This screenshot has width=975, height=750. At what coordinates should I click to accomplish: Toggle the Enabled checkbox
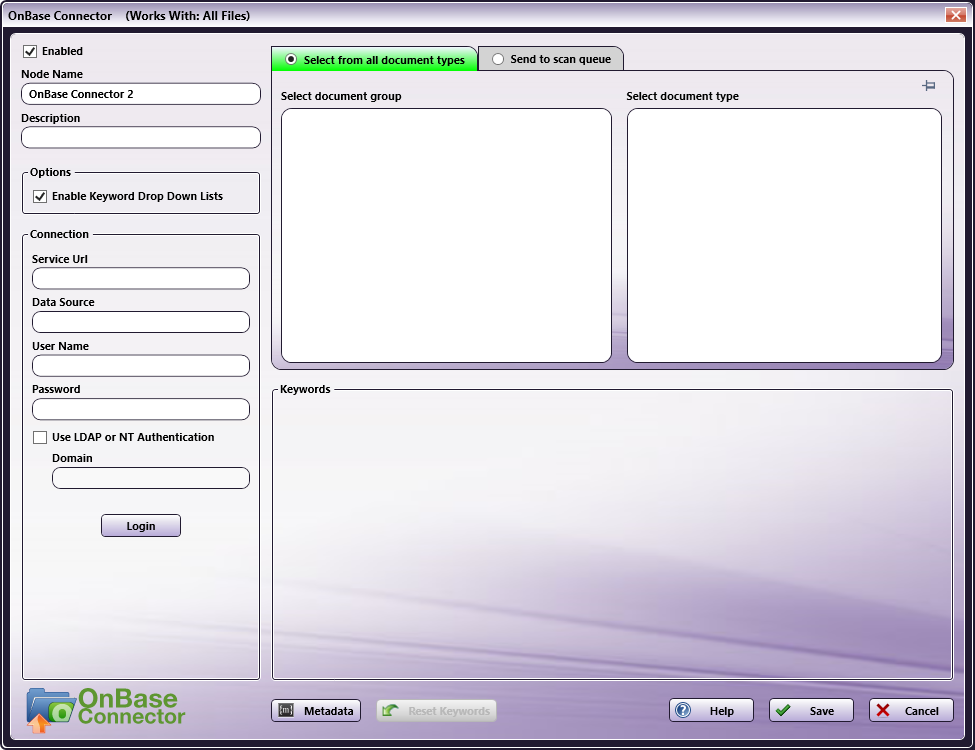click(x=29, y=51)
